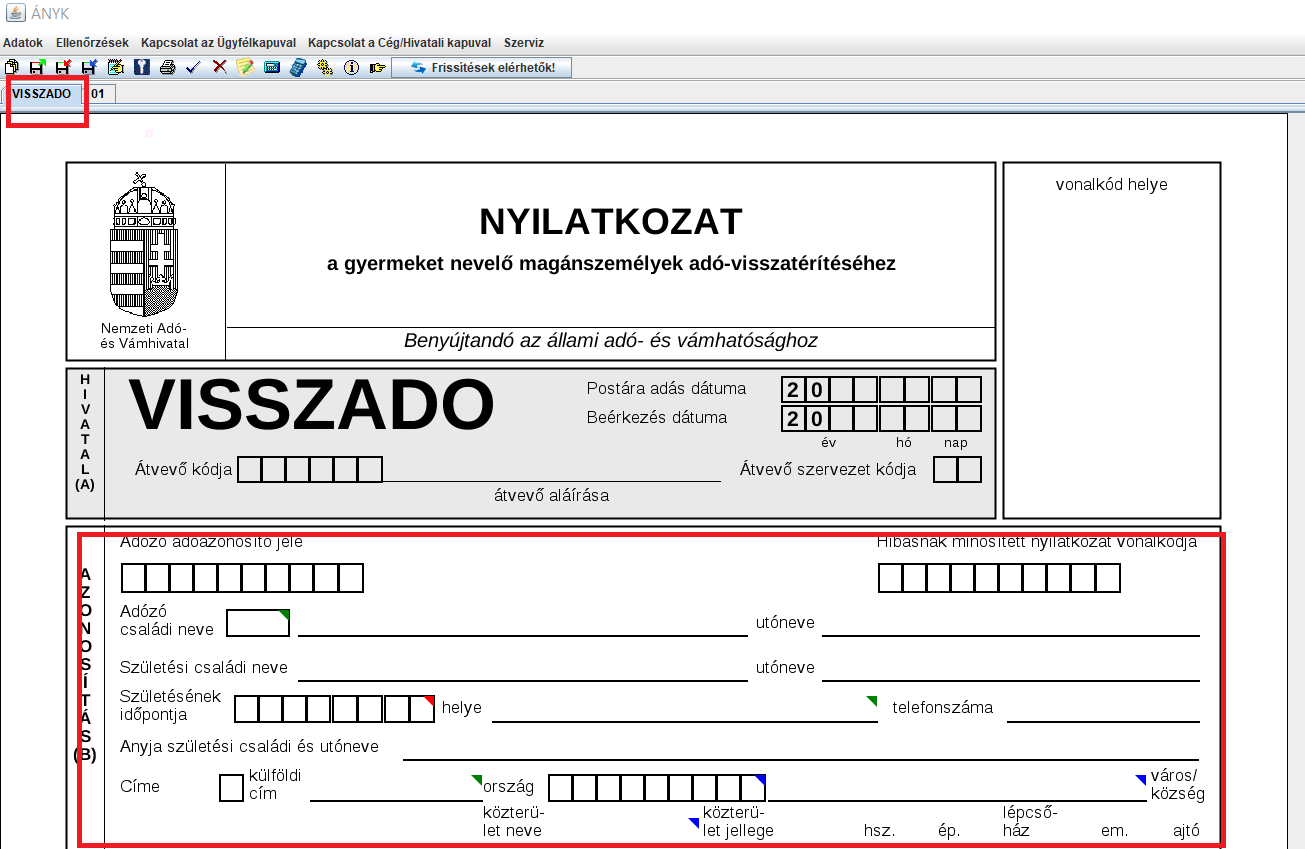Tick the külföldi cím checkbox

point(231,788)
